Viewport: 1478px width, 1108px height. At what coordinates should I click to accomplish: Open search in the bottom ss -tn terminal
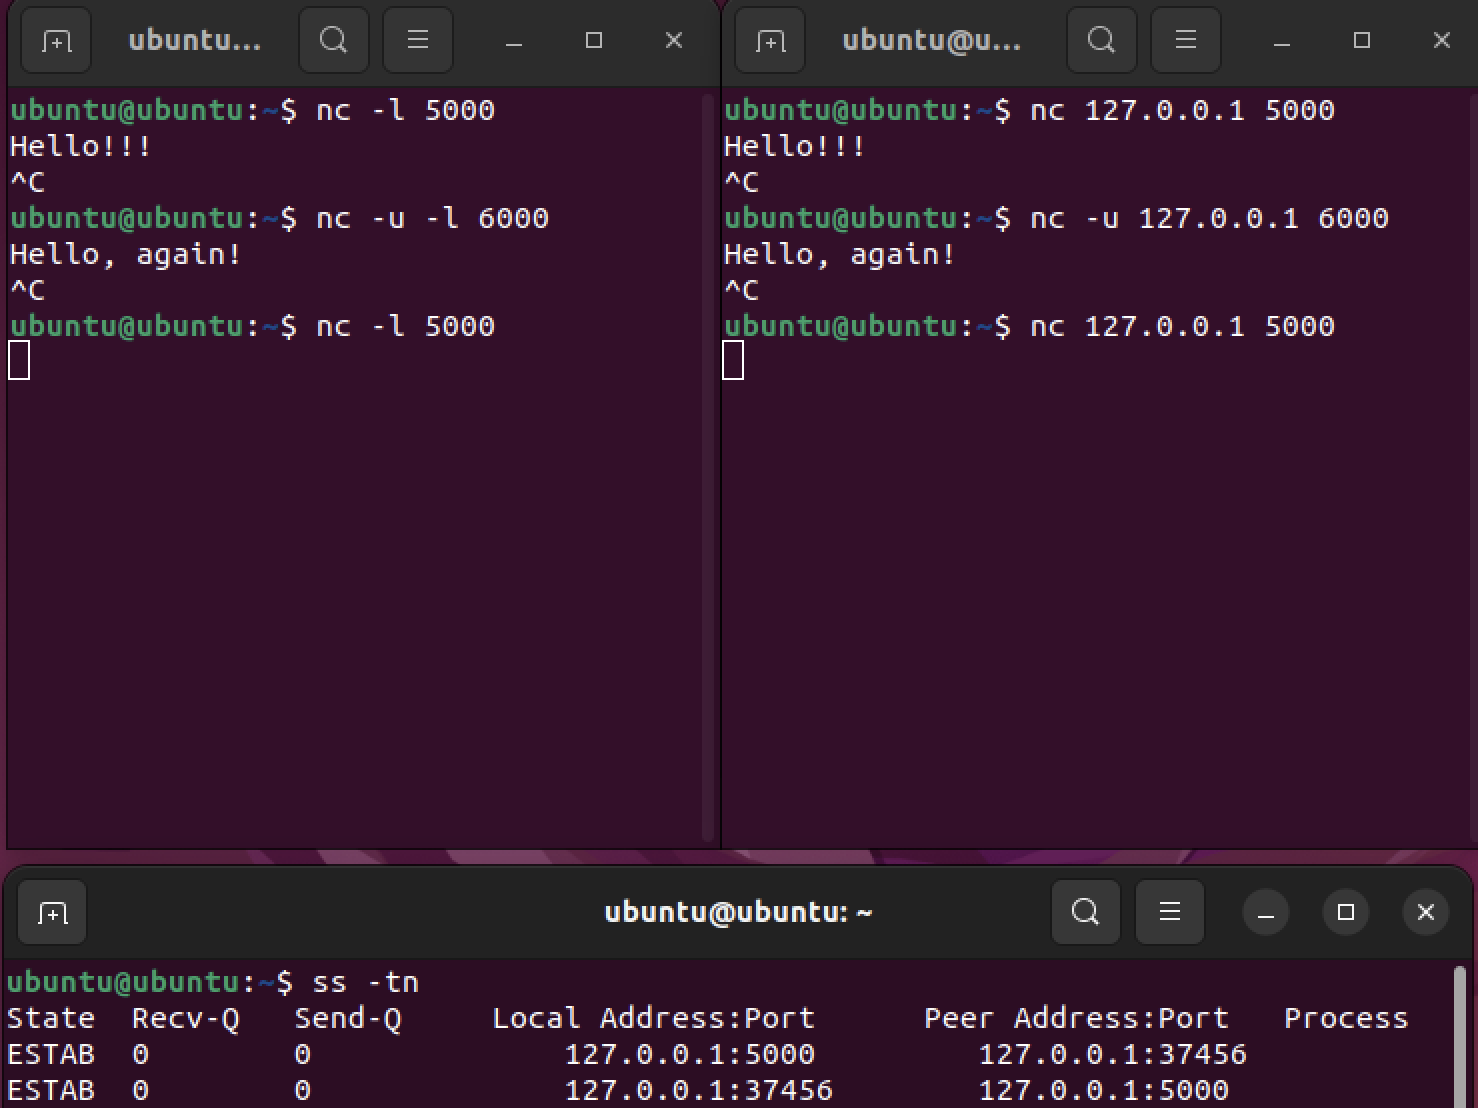(1085, 913)
